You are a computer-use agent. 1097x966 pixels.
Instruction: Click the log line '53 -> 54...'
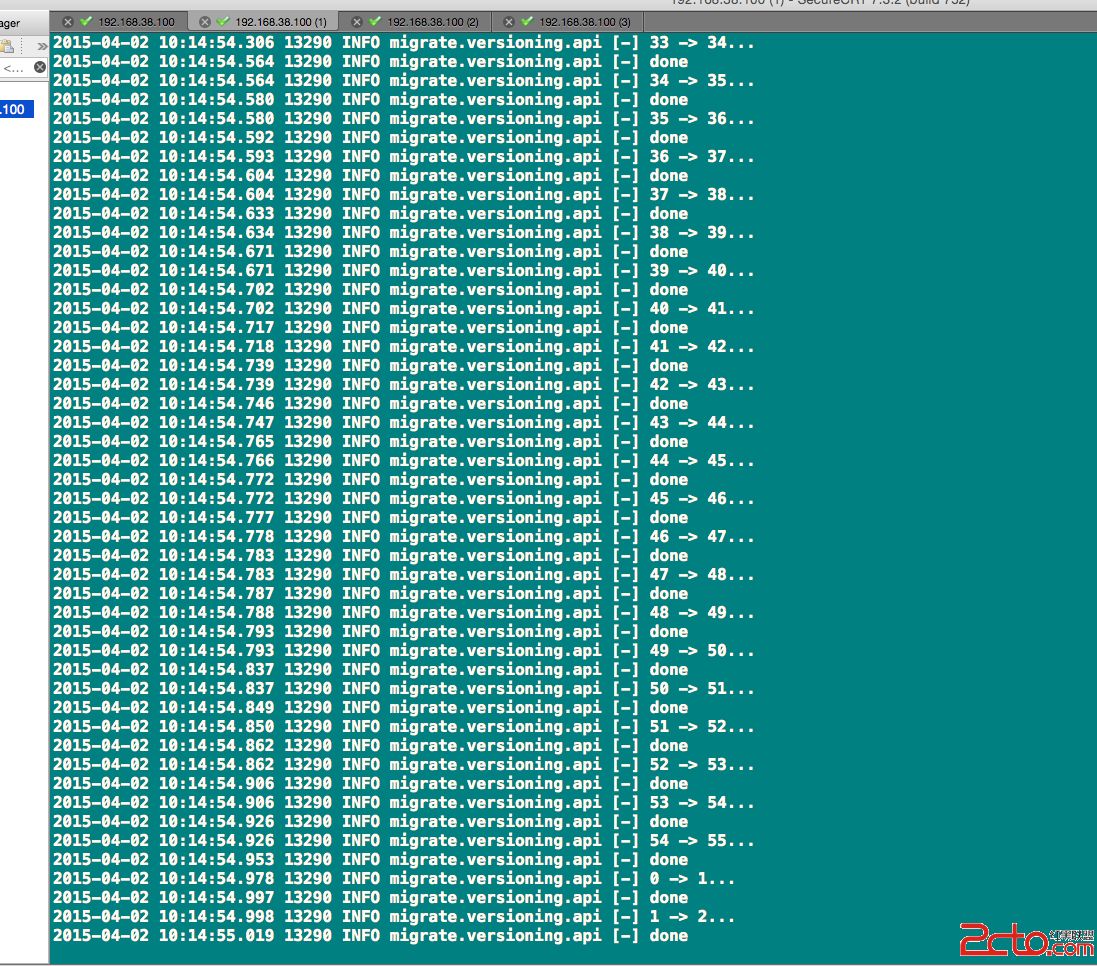click(x=404, y=802)
